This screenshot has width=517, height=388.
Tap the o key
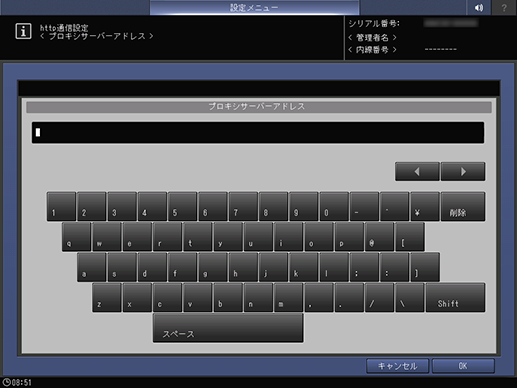point(319,237)
